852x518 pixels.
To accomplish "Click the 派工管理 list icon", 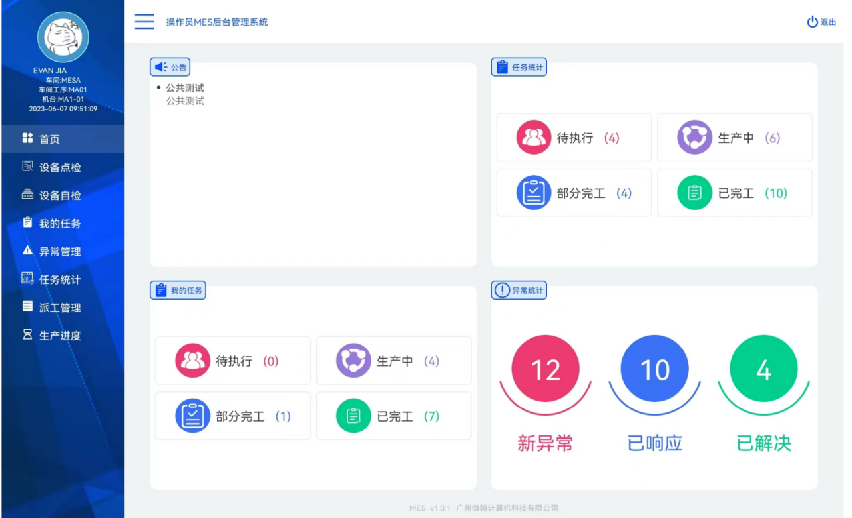I will pos(28,307).
